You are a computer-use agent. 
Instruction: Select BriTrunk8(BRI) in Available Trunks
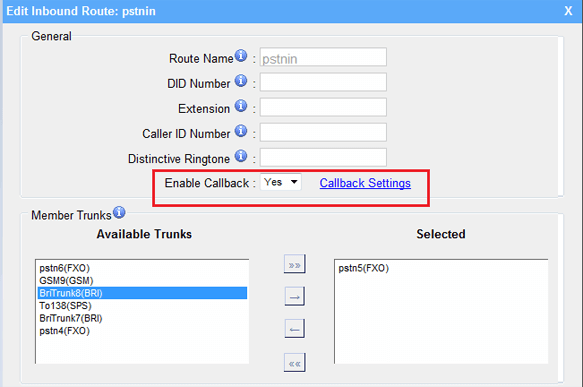[142, 293]
